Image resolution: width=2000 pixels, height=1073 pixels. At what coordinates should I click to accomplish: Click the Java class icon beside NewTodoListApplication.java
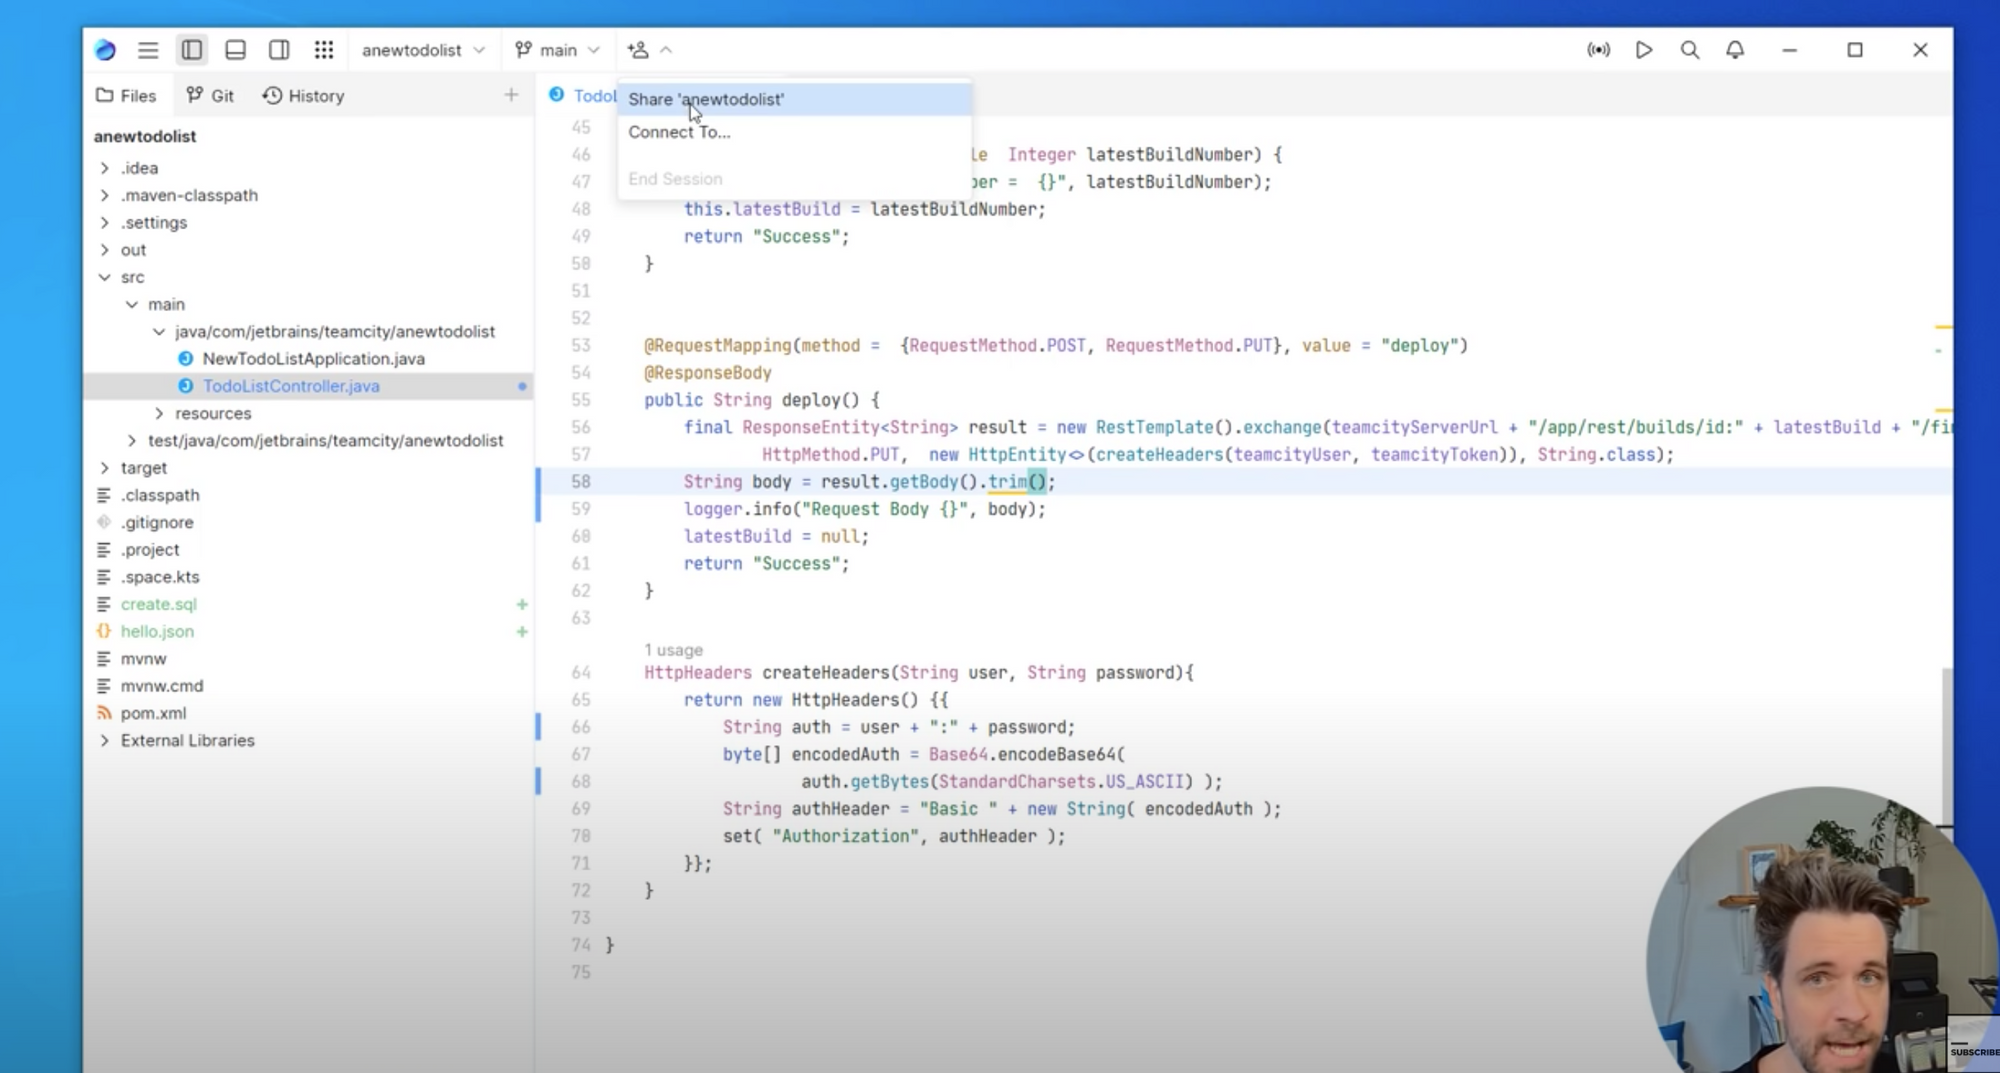point(185,358)
